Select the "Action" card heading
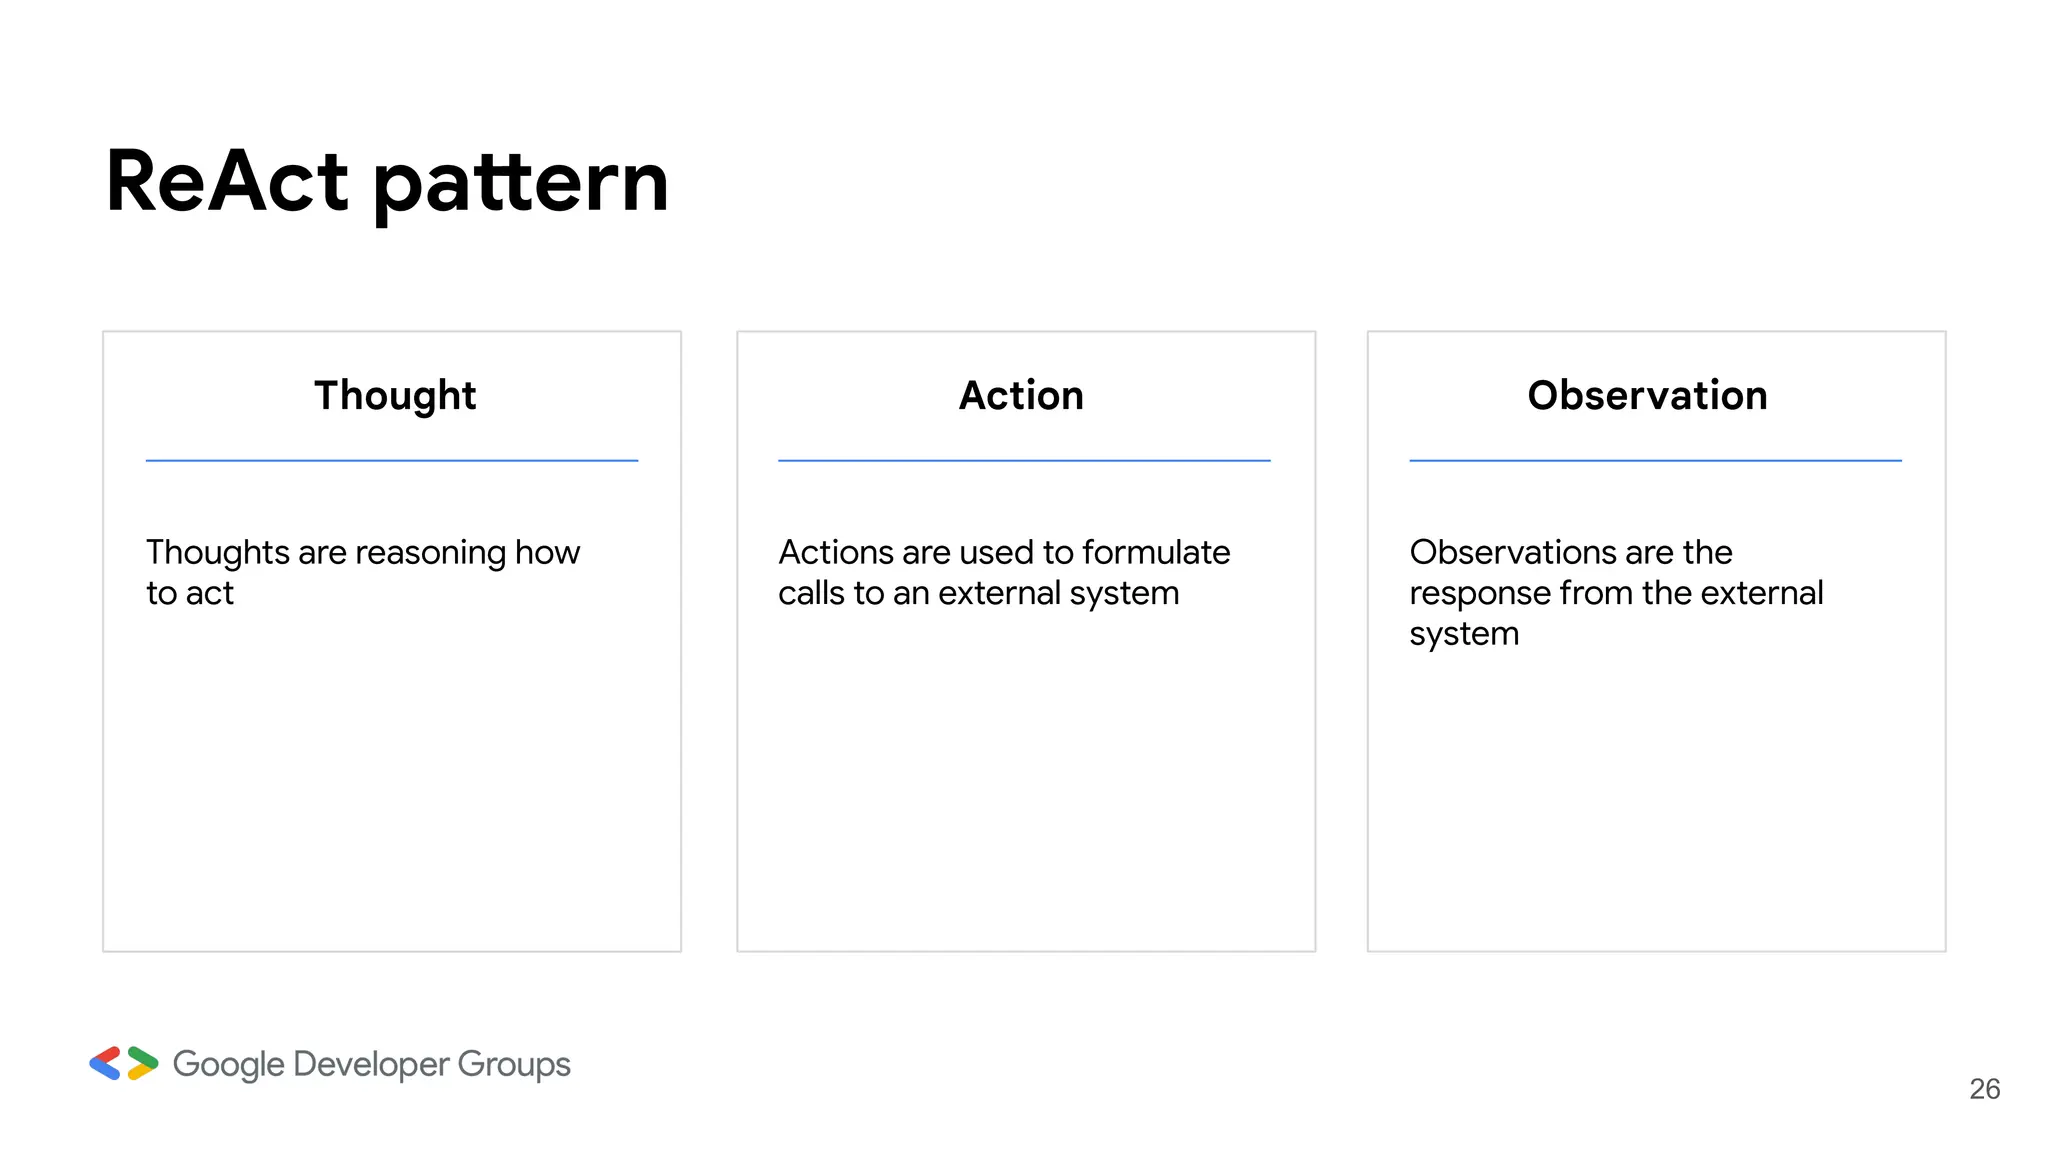Image resolution: width=2048 pixels, height=1152 pixels. point(1021,395)
